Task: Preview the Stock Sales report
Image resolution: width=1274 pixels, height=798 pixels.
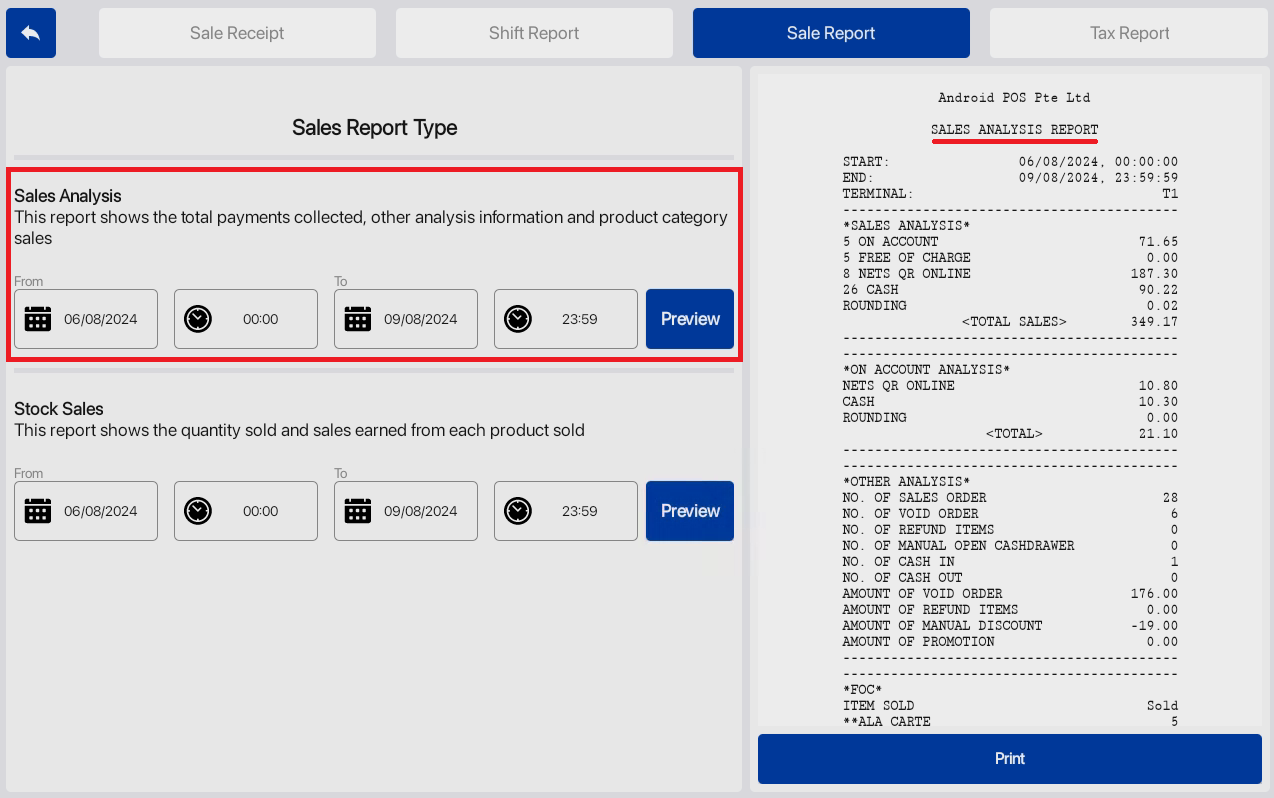Action: click(x=690, y=511)
